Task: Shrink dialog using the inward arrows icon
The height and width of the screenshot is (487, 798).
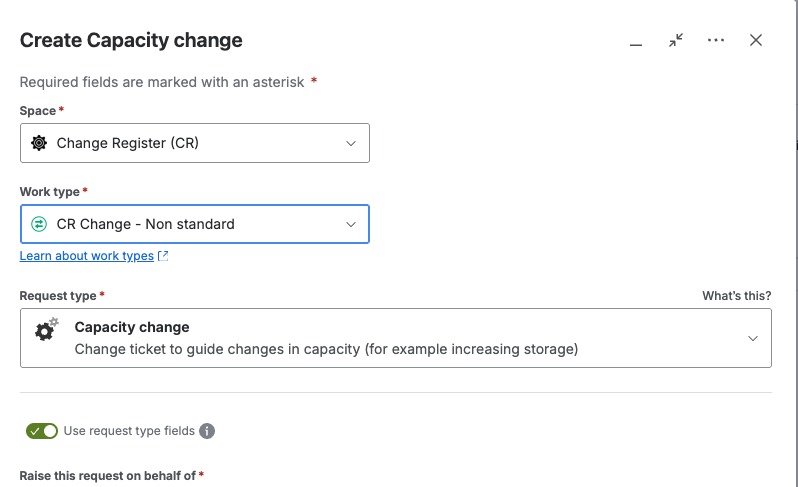Action: click(x=676, y=40)
